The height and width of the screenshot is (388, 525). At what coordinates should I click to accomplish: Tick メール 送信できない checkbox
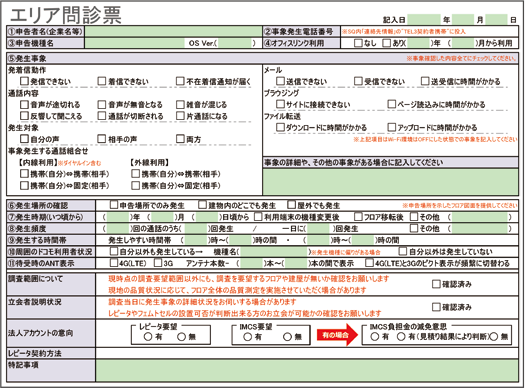(280, 81)
